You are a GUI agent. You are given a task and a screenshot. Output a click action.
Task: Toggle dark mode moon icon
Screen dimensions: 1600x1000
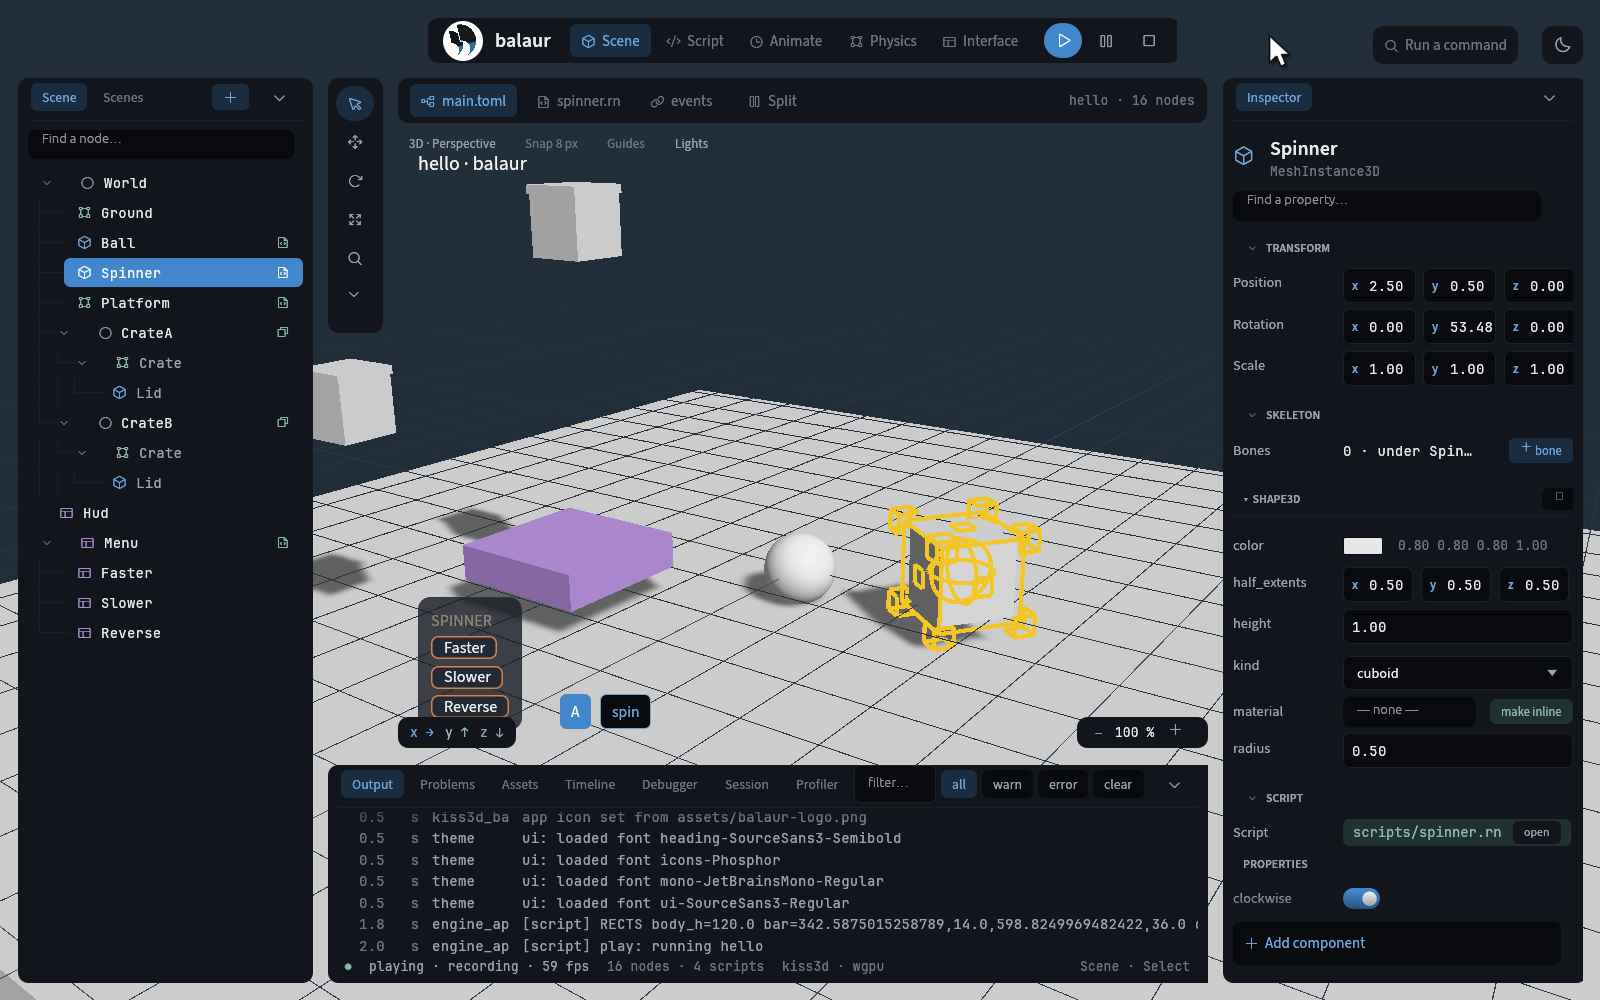1563,45
